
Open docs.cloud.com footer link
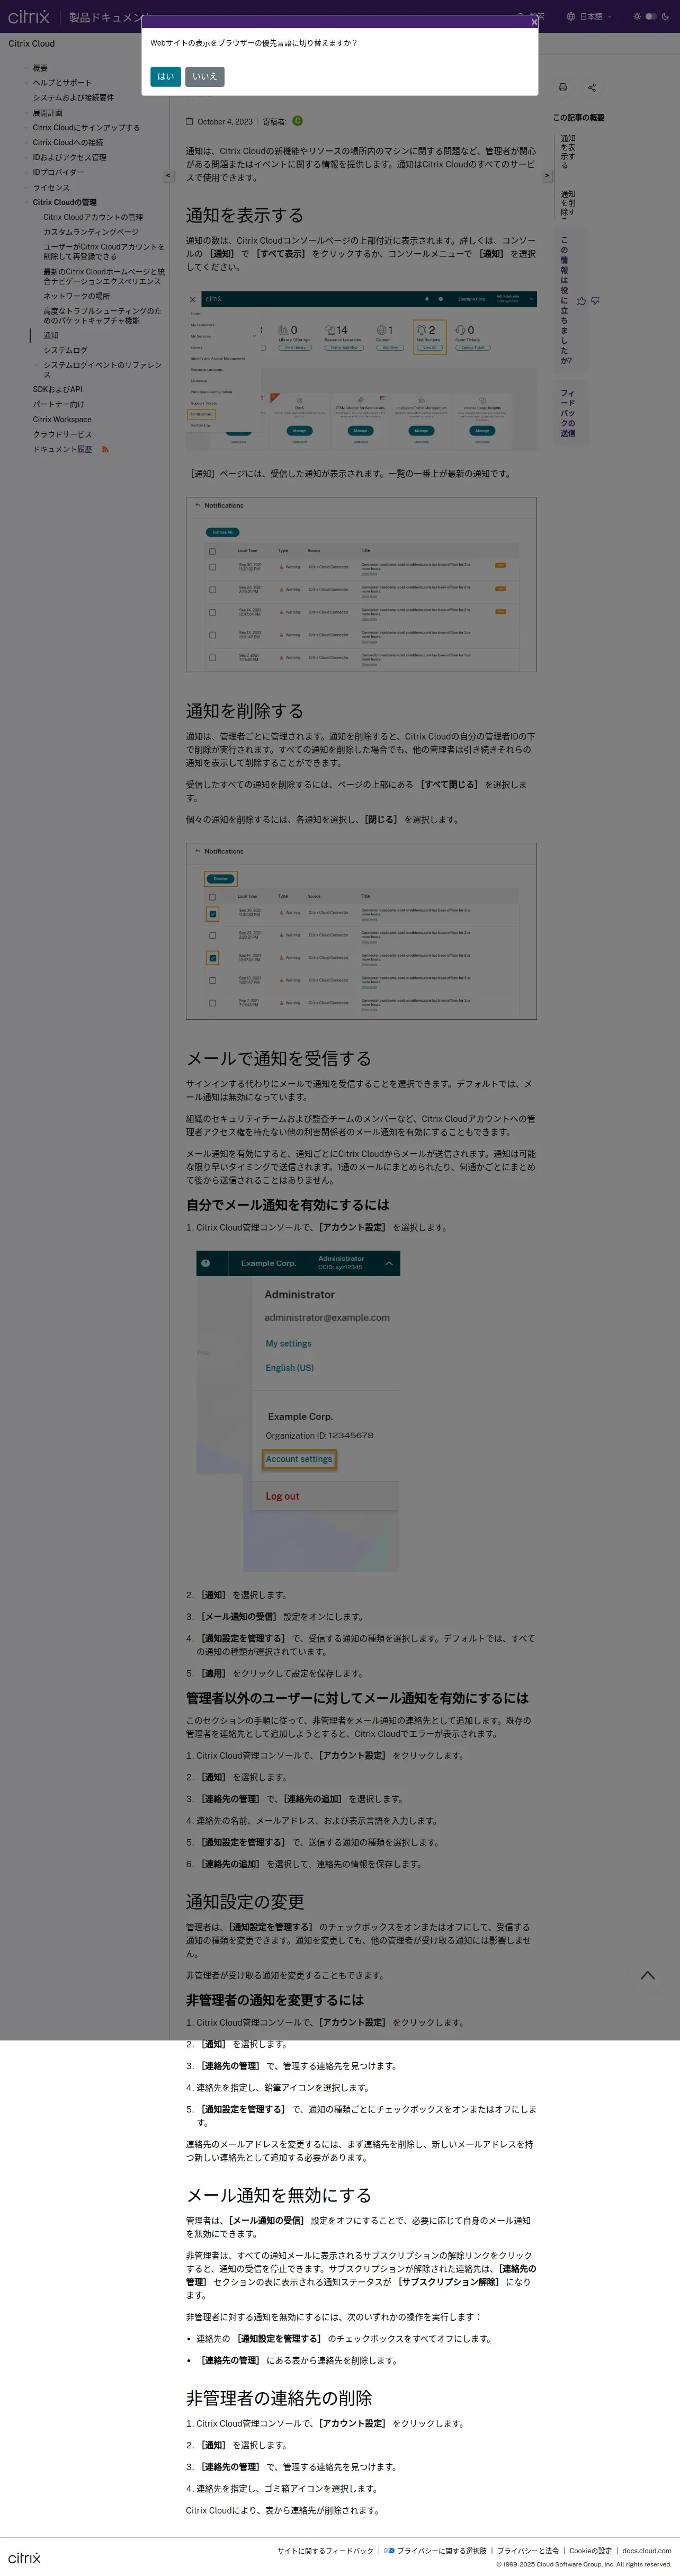(x=646, y=2551)
